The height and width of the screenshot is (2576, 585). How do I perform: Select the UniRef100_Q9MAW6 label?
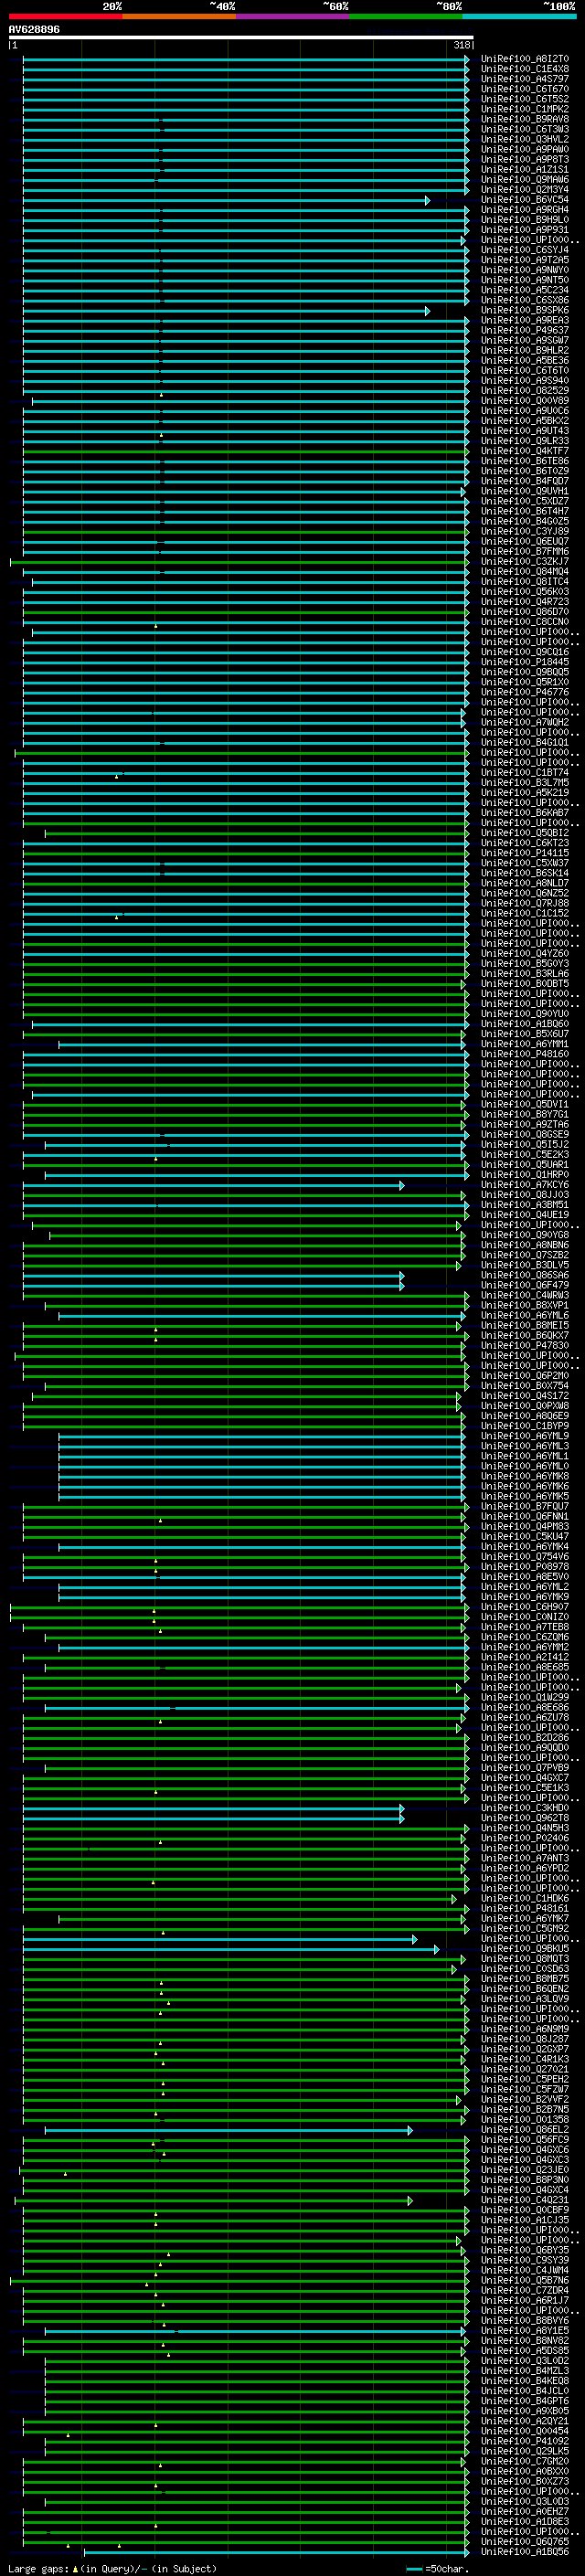click(525, 180)
